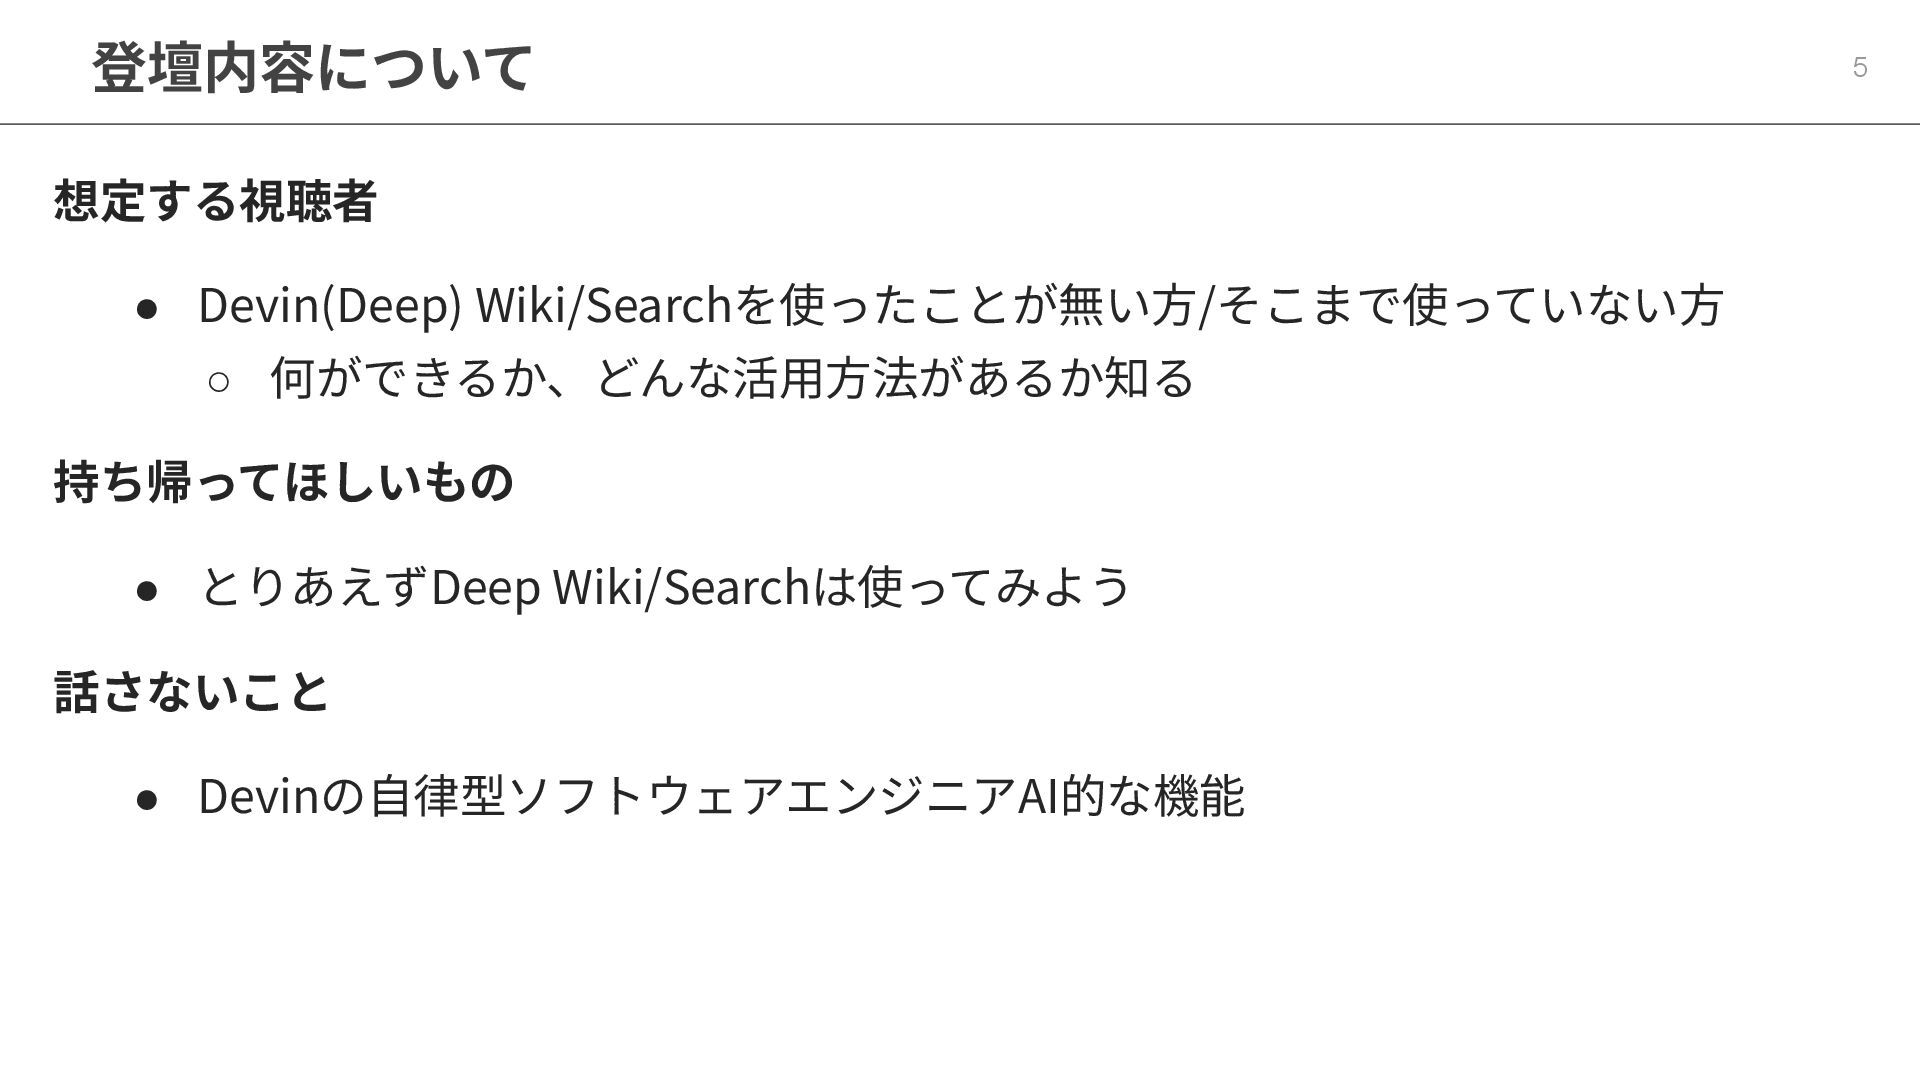Viewport: 1920px width, 1080px height.
Task: Click the sub-bullet 何ができるか、どんな活用方法があるか知る
Action: point(732,378)
